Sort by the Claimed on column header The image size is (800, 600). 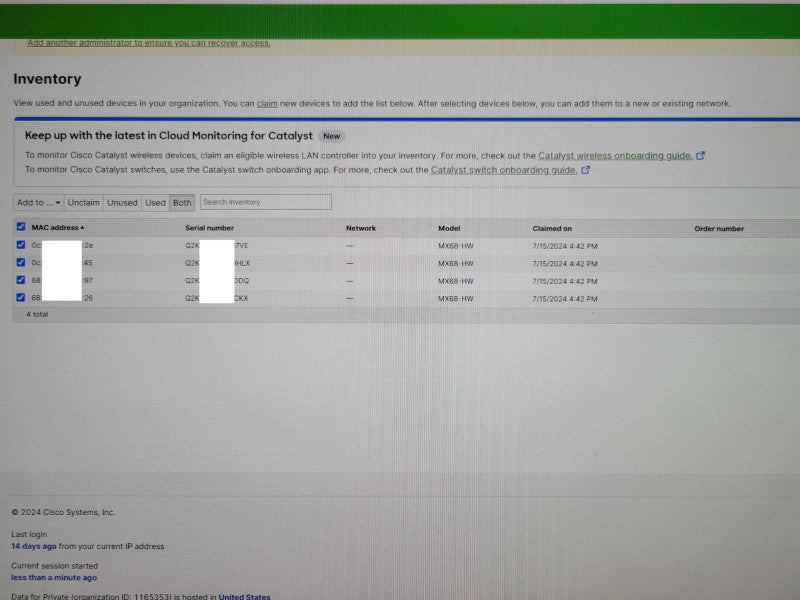tap(552, 229)
